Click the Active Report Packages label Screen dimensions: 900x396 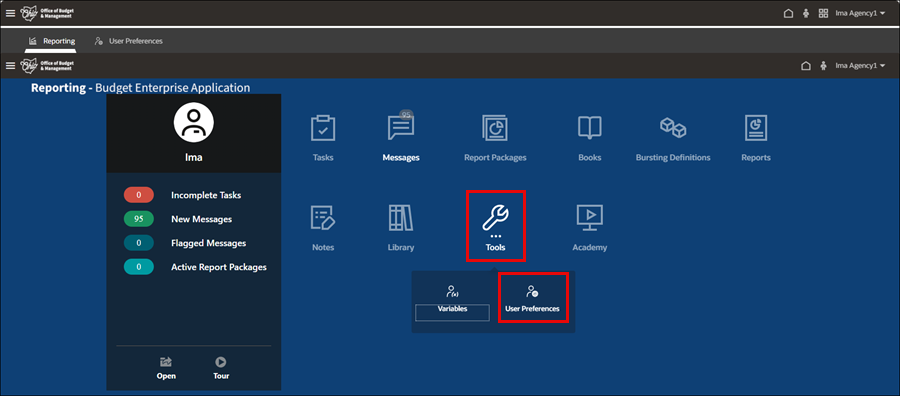[219, 267]
